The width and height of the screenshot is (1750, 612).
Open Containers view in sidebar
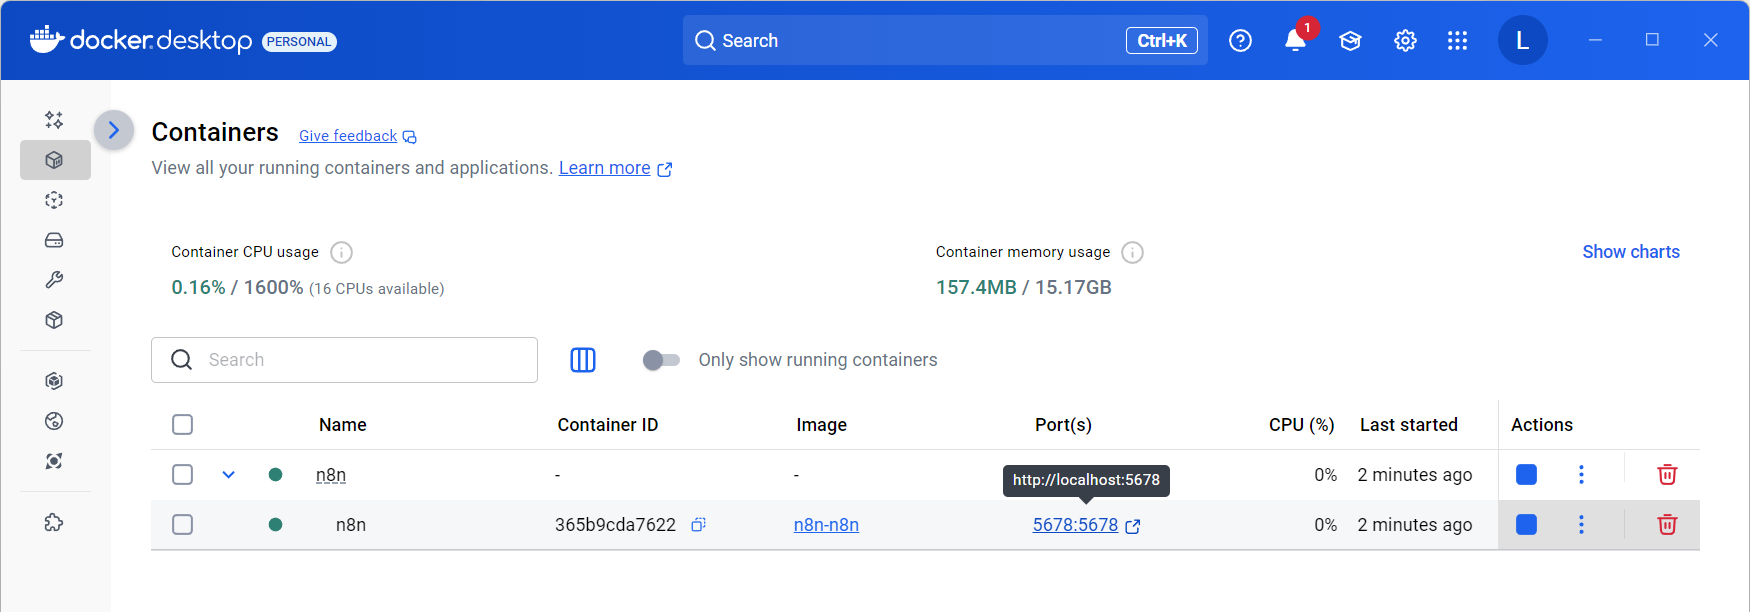(x=54, y=160)
